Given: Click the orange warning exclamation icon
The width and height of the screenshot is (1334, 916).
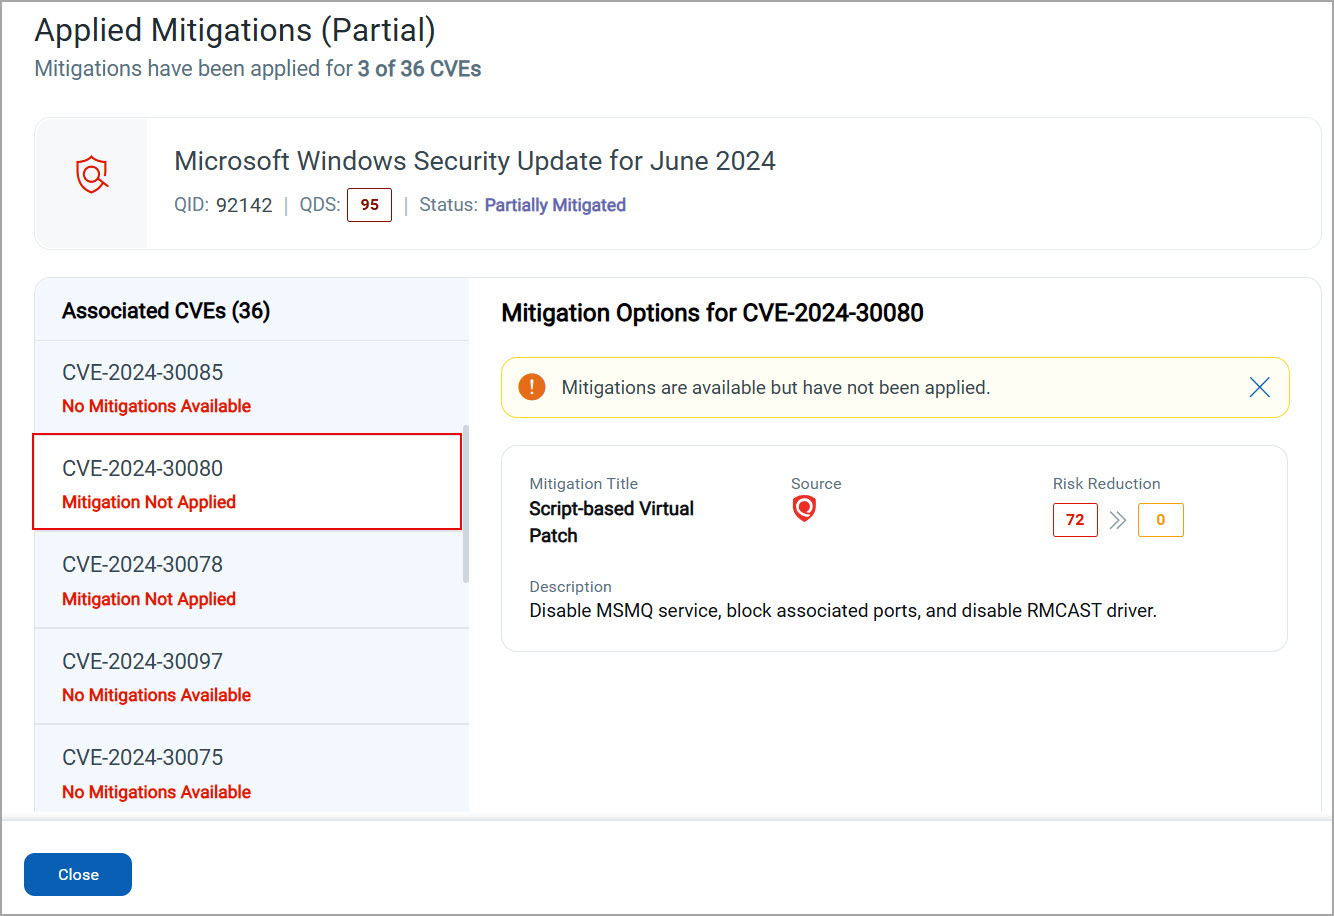Looking at the screenshot, I should coord(532,387).
